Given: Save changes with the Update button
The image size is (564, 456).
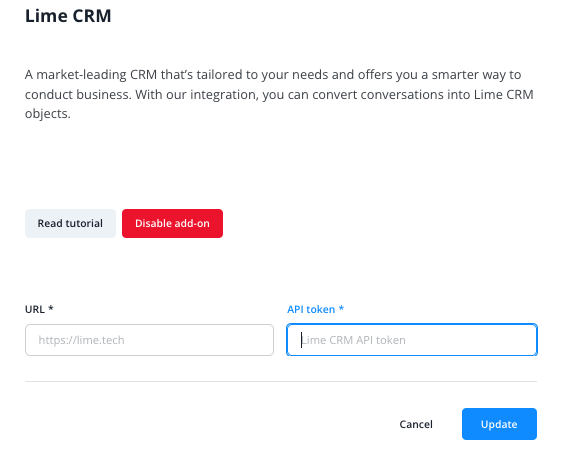Looking at the screenshot, I should (499, 424).
